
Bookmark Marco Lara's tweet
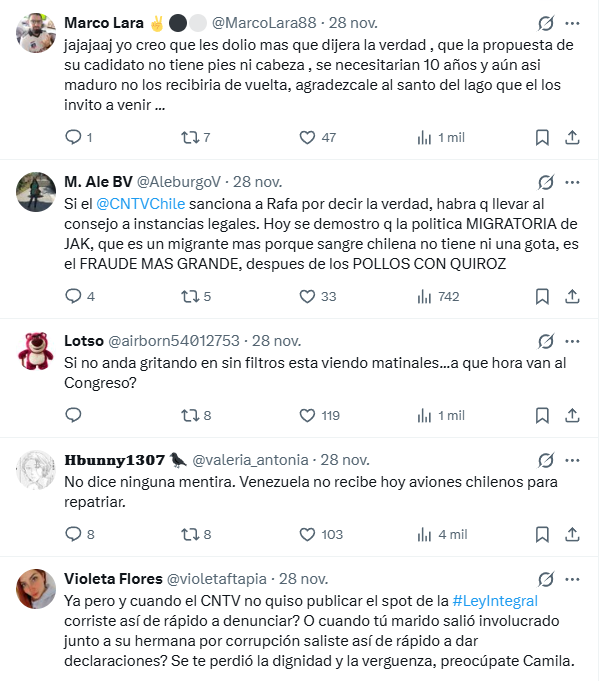541,137
